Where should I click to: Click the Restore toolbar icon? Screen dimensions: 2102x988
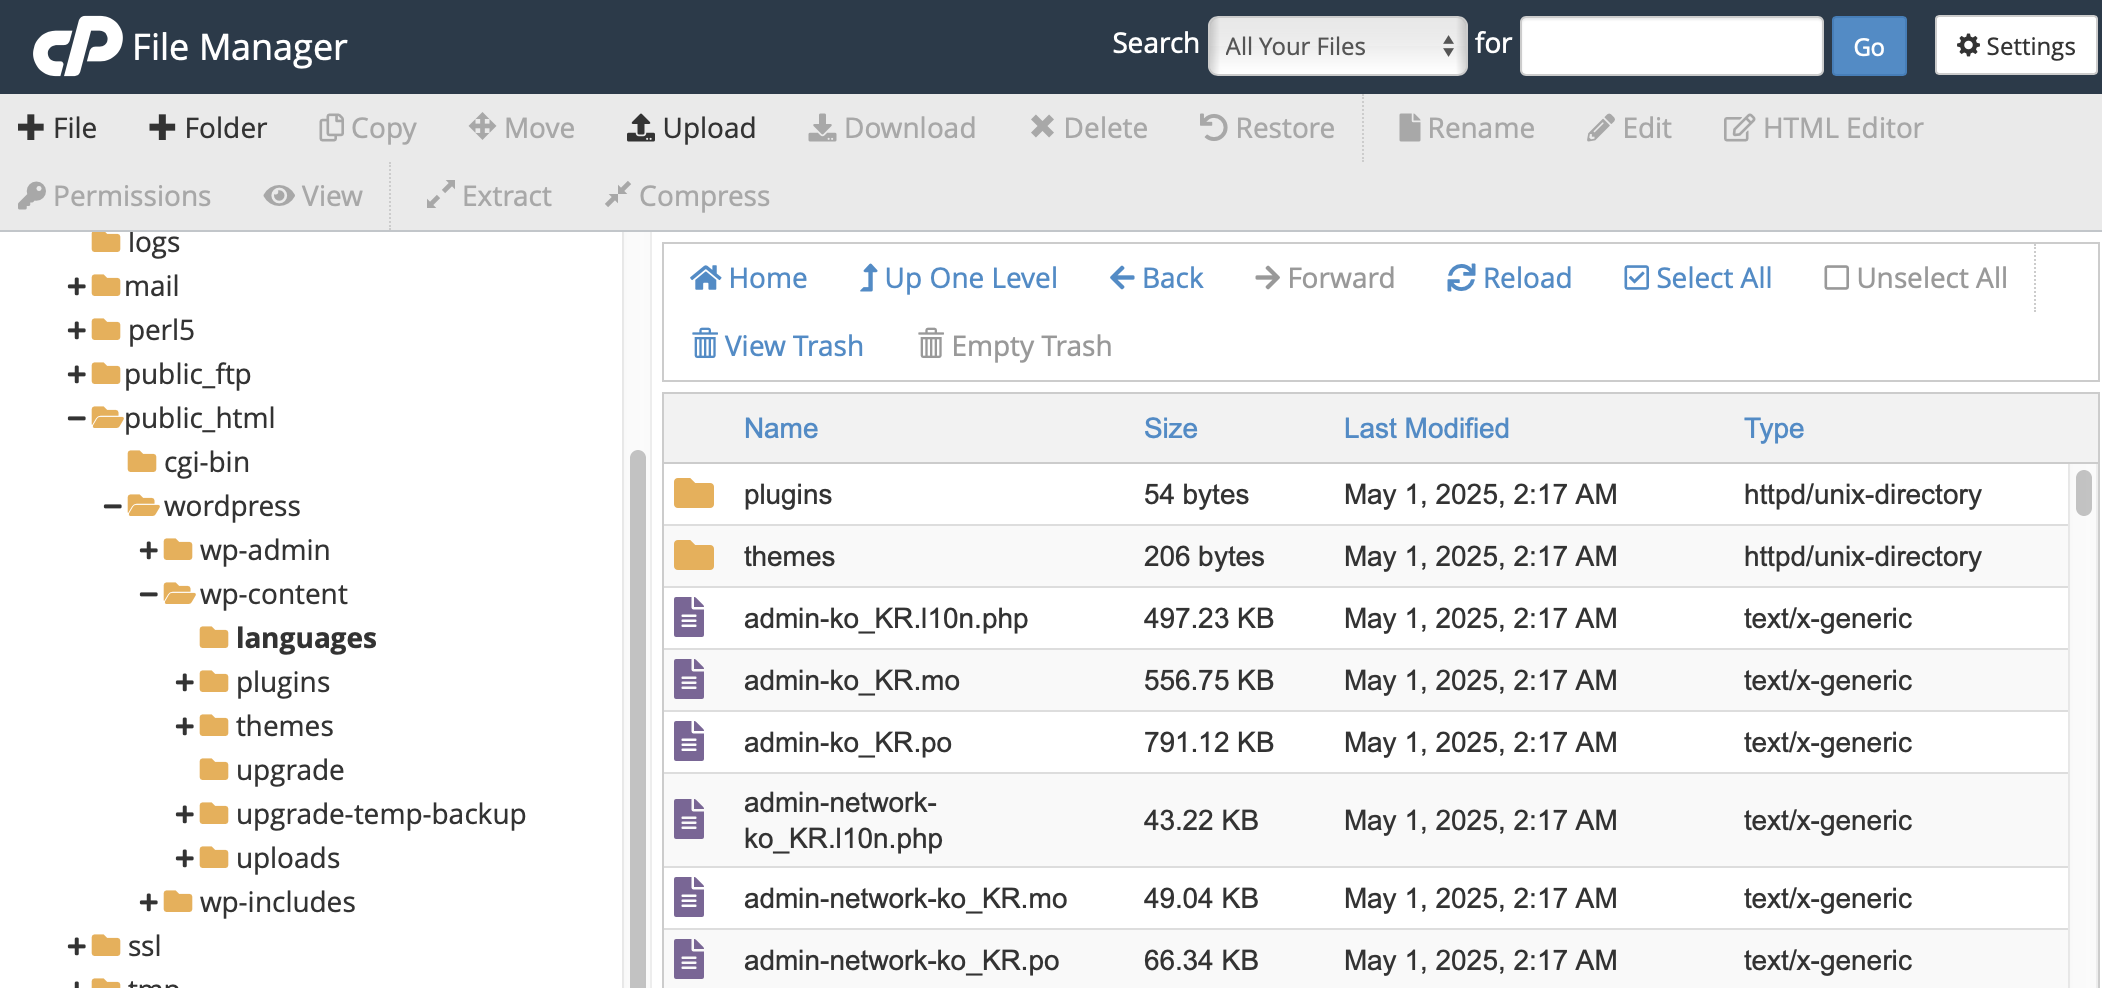point(1213,127)
